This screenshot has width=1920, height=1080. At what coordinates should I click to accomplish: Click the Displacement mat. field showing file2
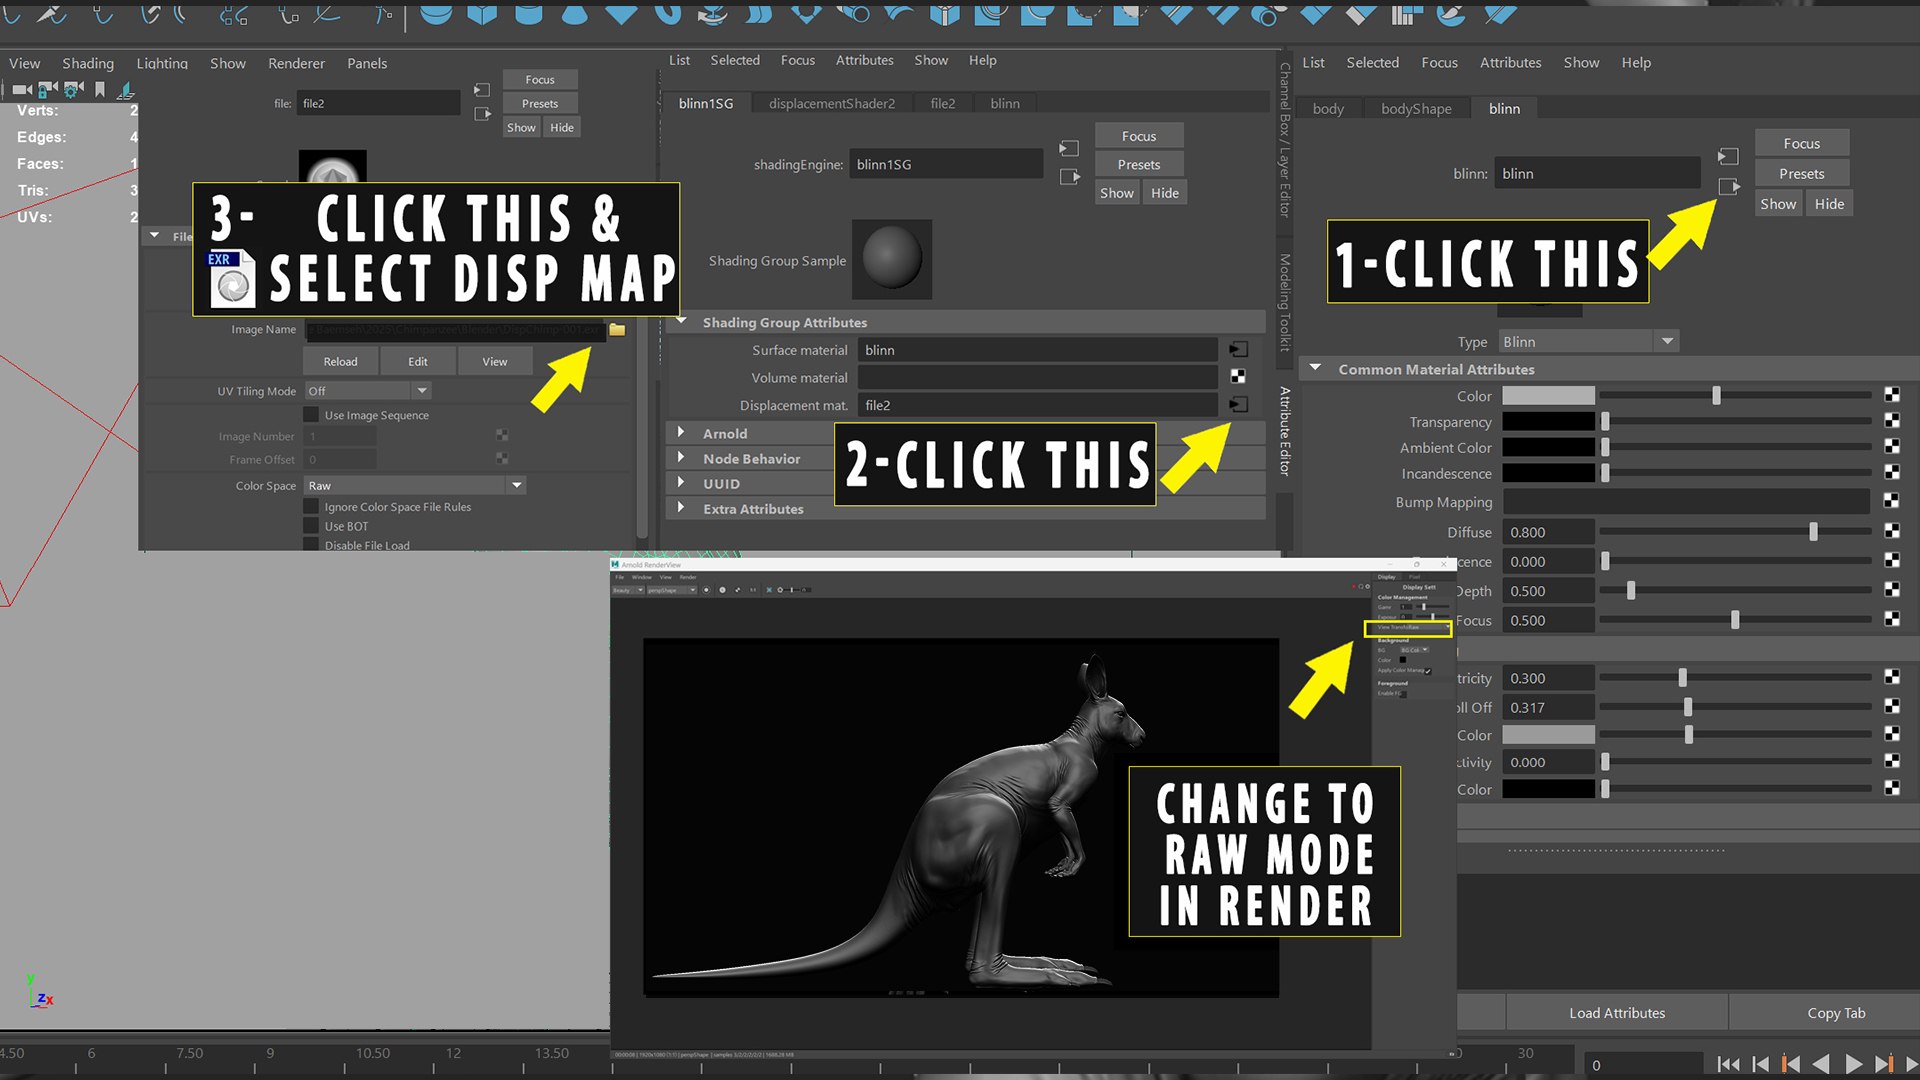click(x=1038, y=405)
